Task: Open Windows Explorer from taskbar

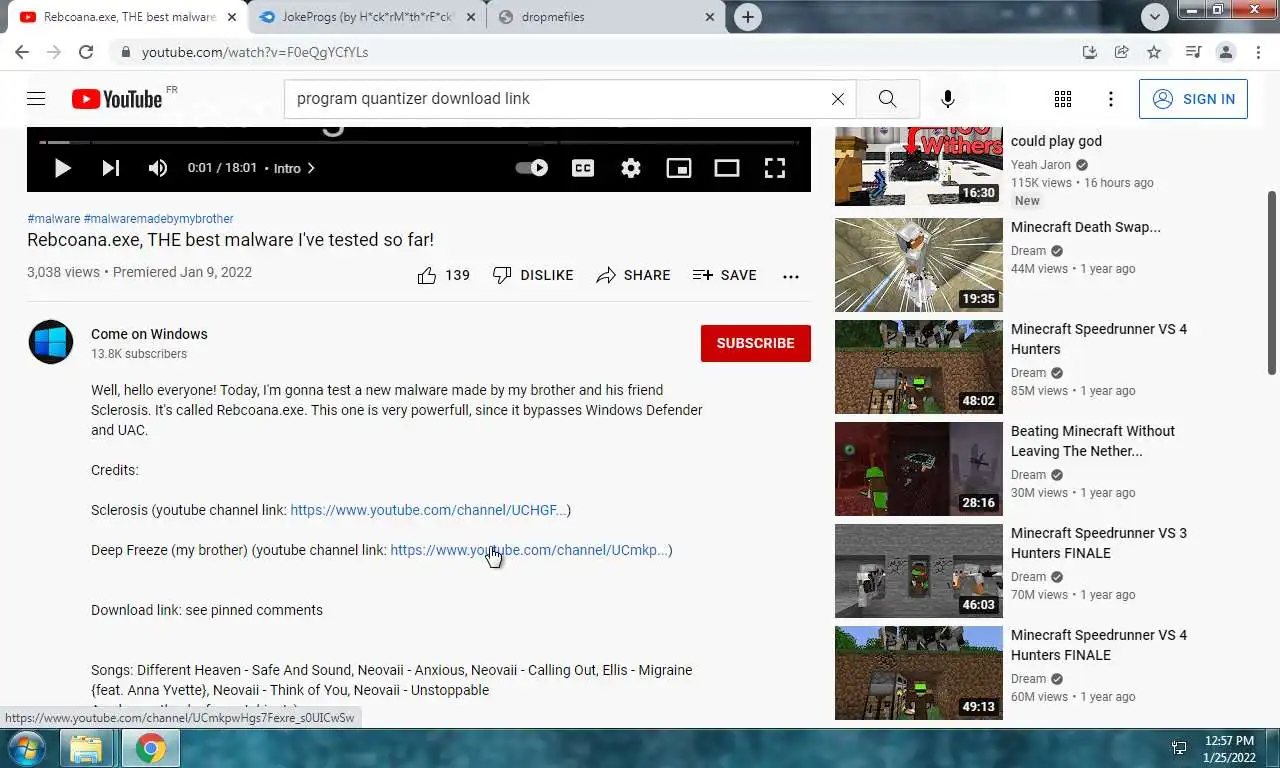Action: (x=86, y=748)
